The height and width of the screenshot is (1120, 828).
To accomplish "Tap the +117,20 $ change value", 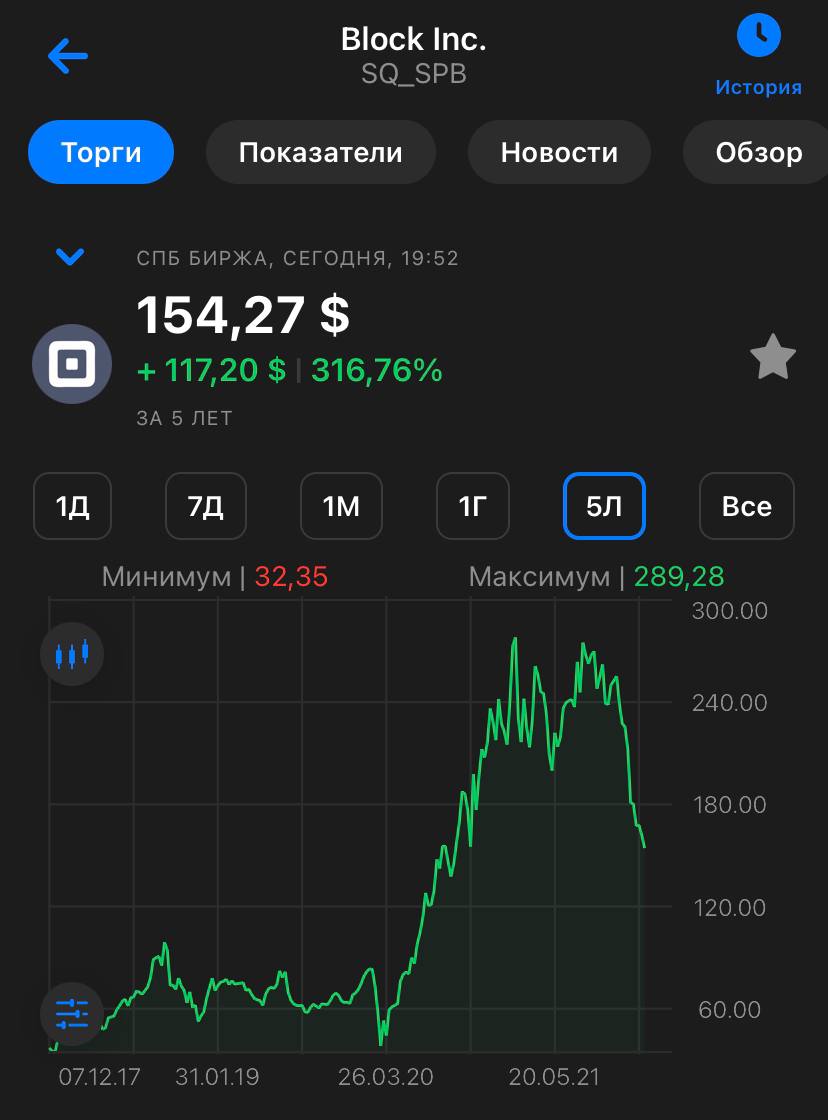I will (211, 370).
